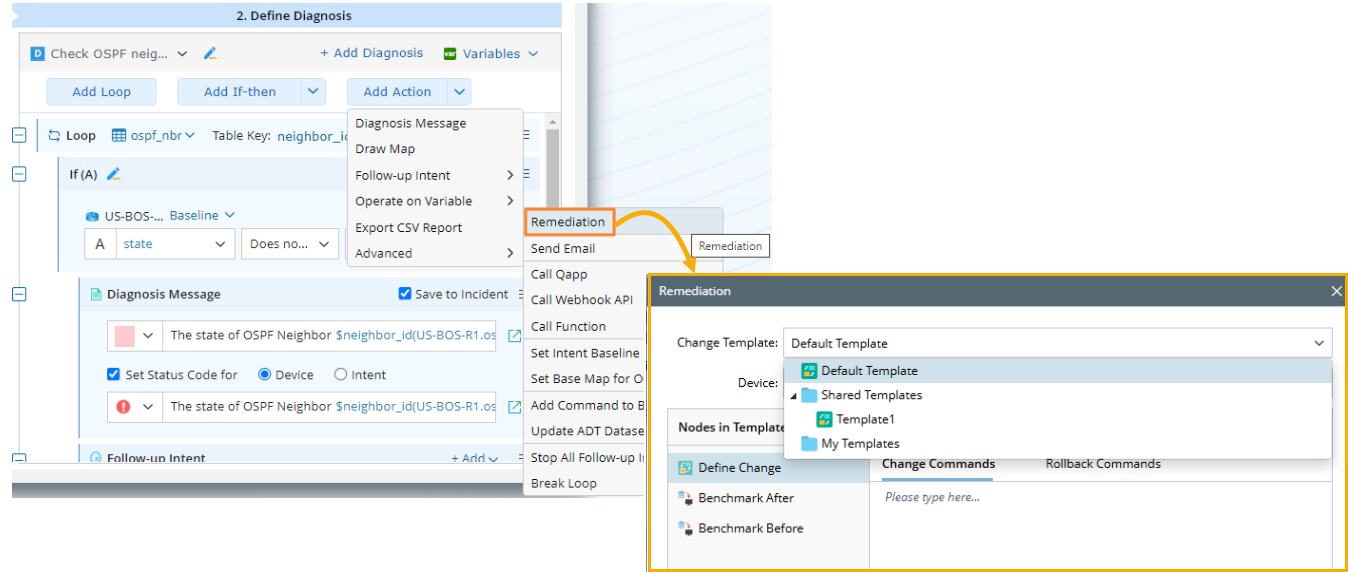Viewport: 1348px width, 572px height.
Task: Click popout icon beside status code message
Action: [x=514, y=407]
